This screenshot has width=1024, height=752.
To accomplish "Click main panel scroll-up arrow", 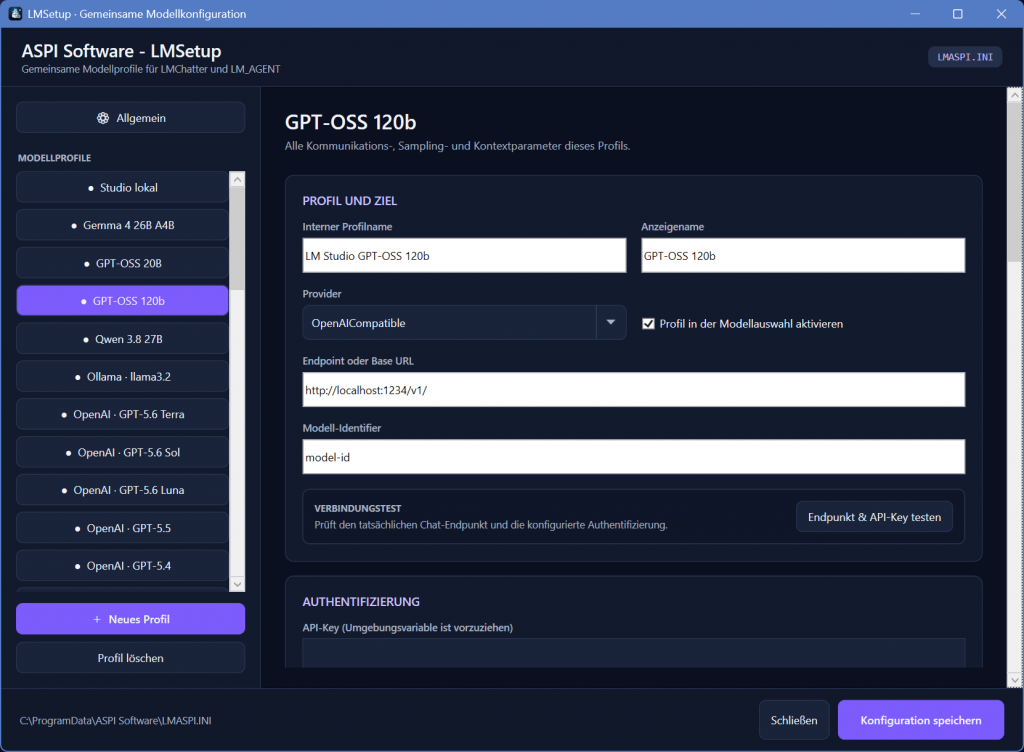I will [x=1014, y=95].
